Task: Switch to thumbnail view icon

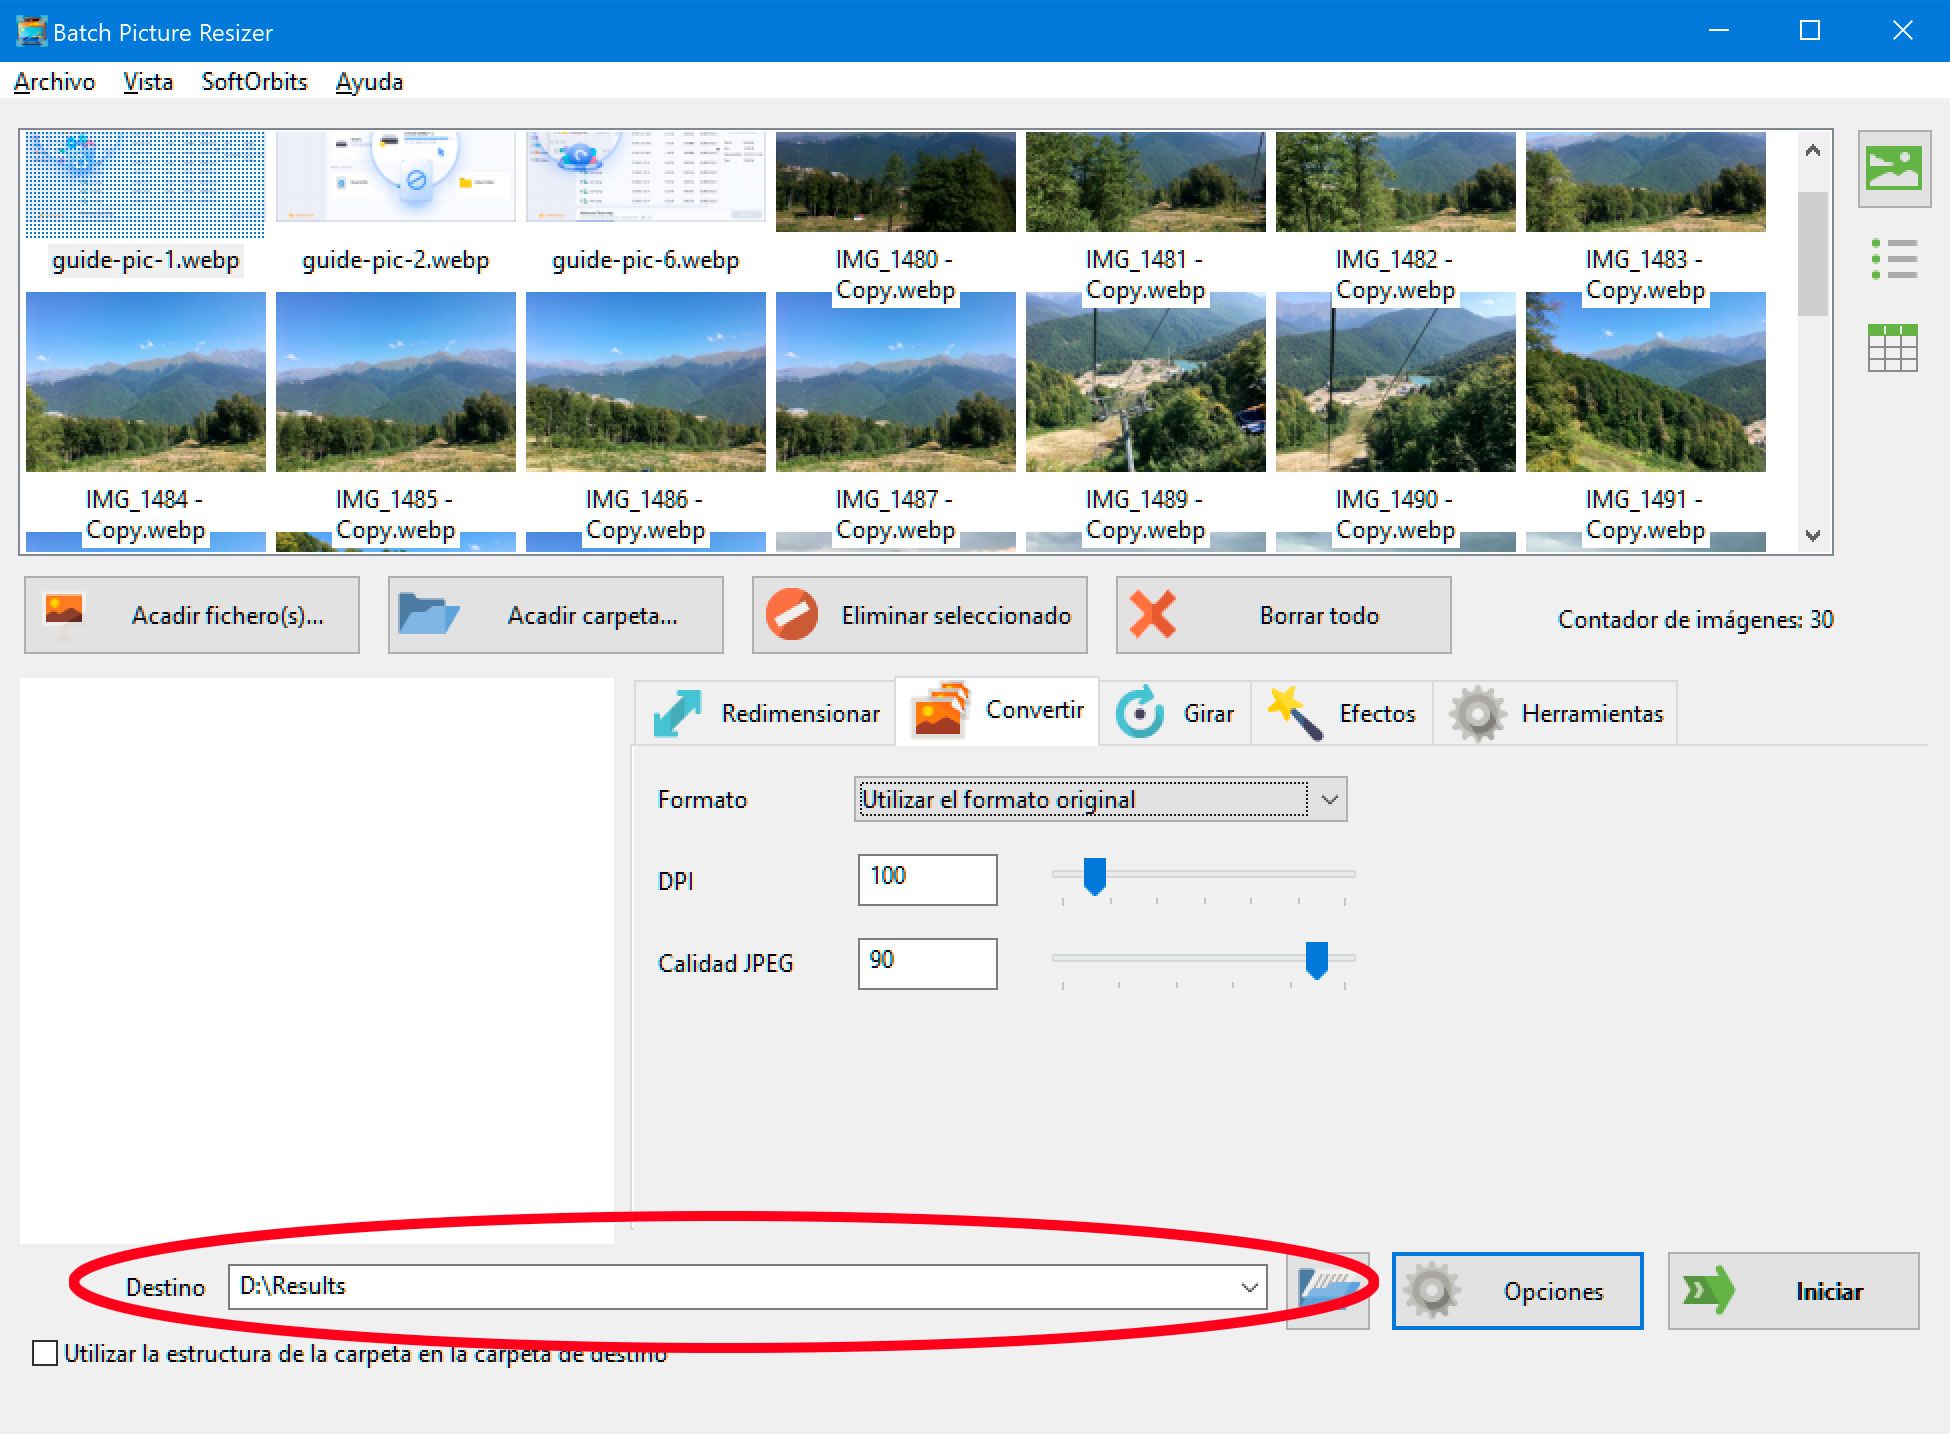Action: coord(1894,168)
